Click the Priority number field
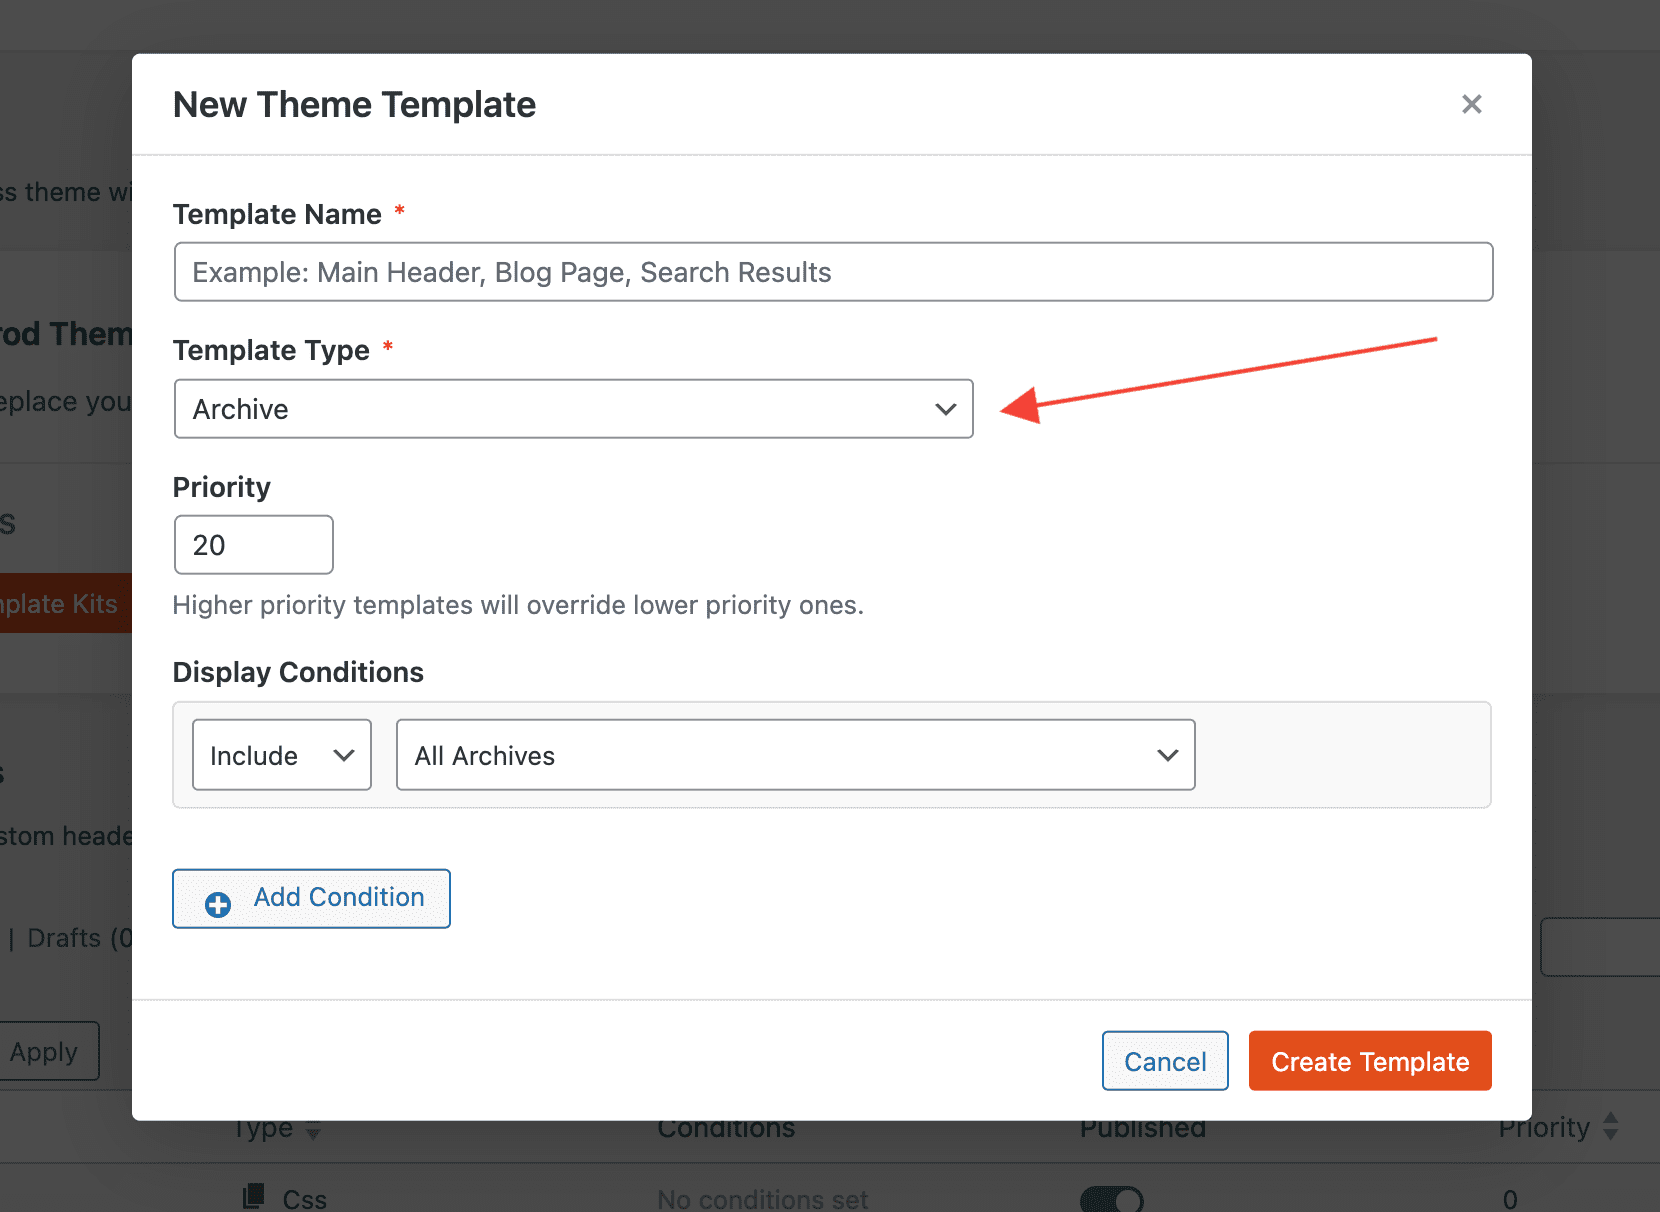 (253, 545)
